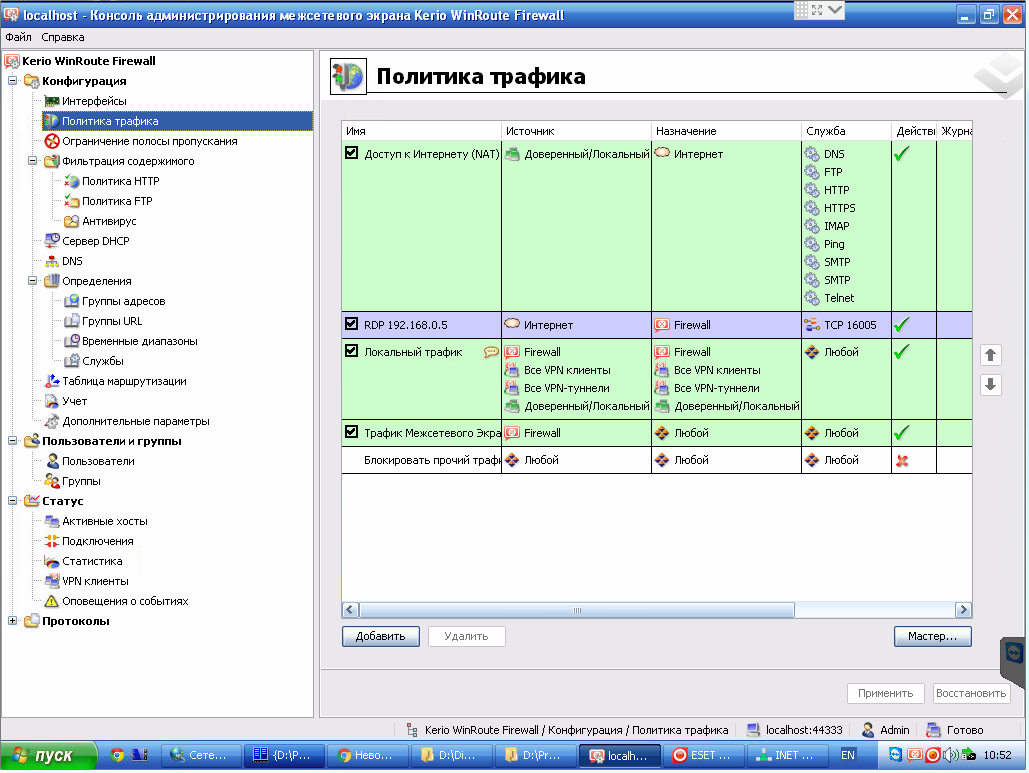This screenshot has height=773, width=1029.
Task: Move selected rule up with arrow button
Action: click(x=990, y=356)
